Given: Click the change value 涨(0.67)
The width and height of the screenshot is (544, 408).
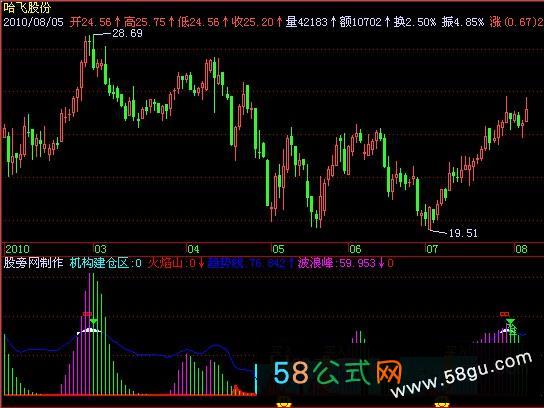Looking at the screenshot, I should (x=513, y=22).
